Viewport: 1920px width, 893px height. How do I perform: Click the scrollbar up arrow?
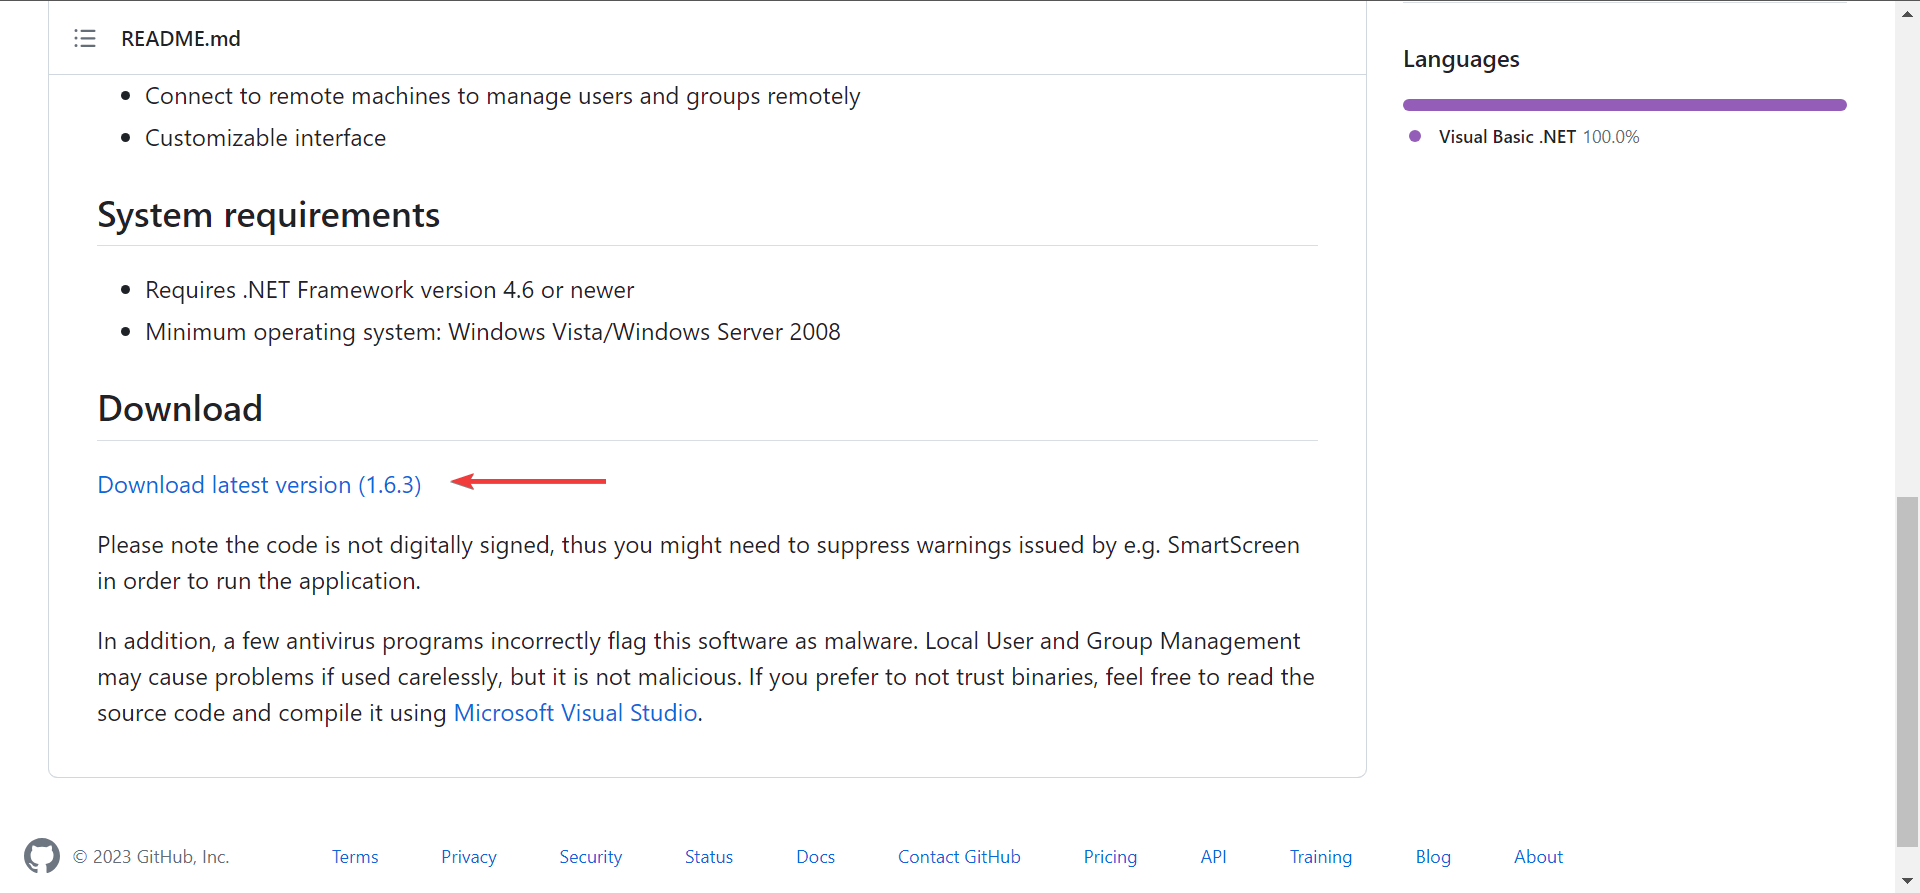1906,13
